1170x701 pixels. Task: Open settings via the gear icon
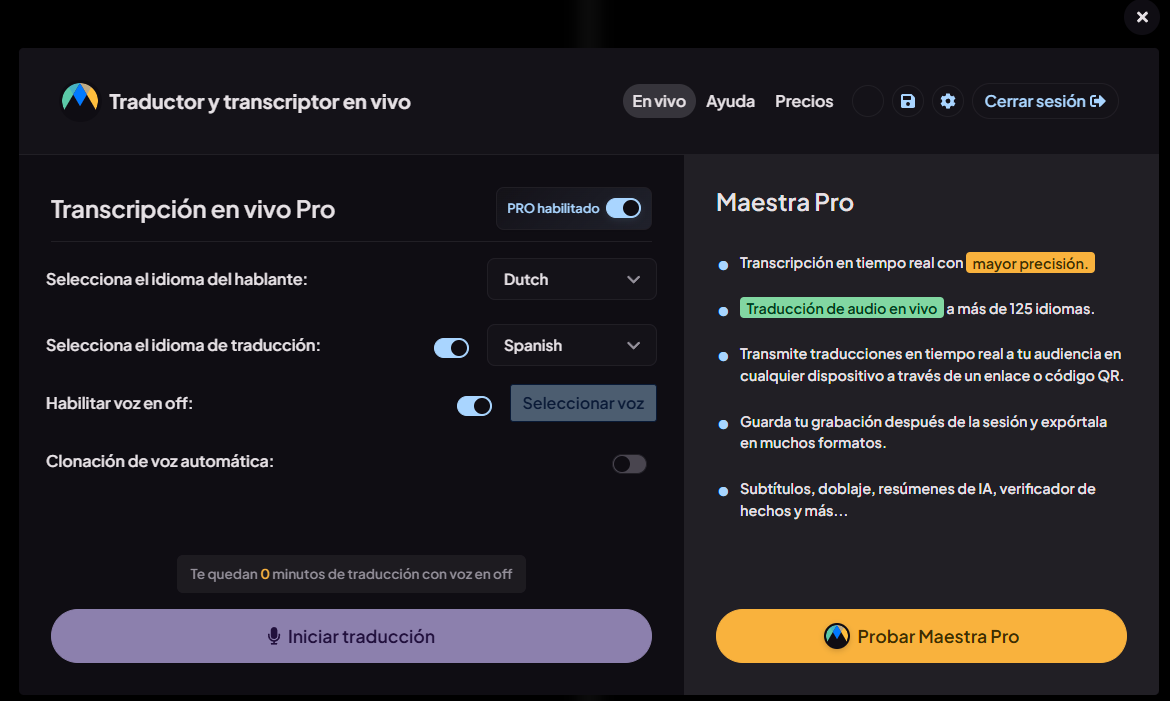(948, 101)
